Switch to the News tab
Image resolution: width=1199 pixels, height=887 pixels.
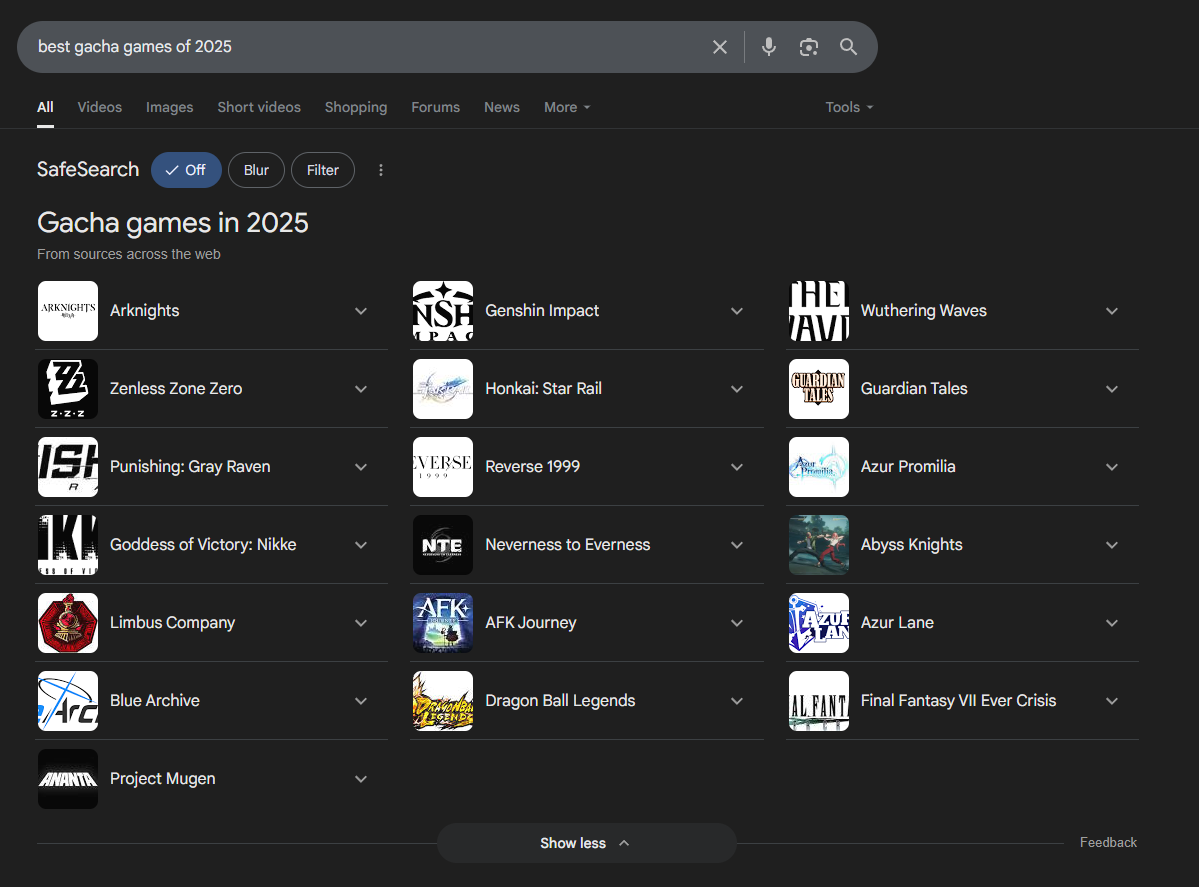coord(502,107)
